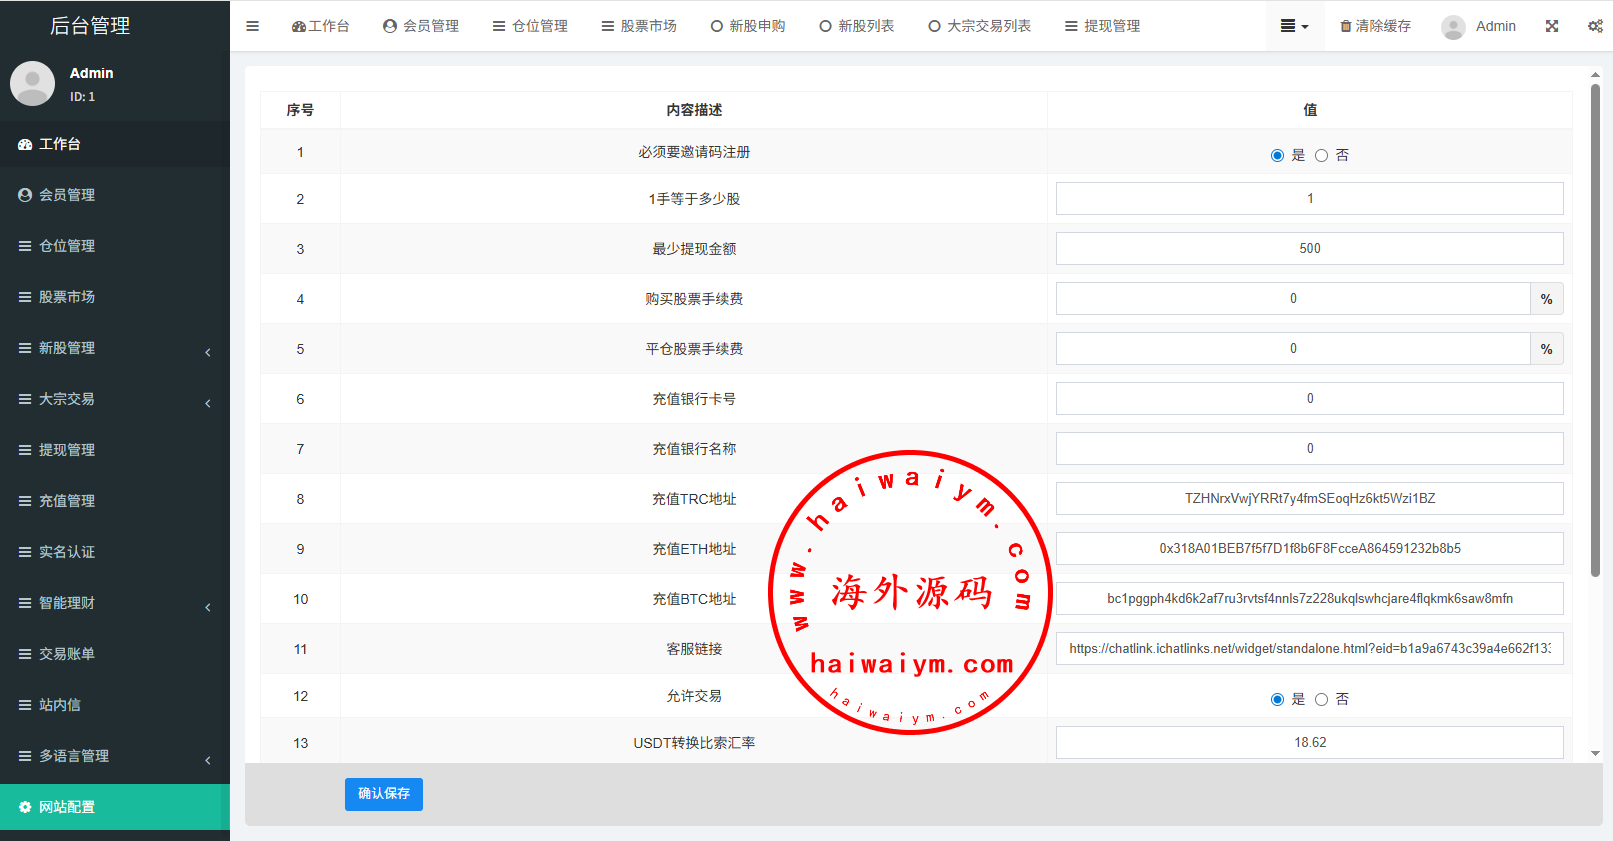Click the gear icon beside 网站配置
Viewport: 1613px width, 841px height.
[x=25, y=807]
